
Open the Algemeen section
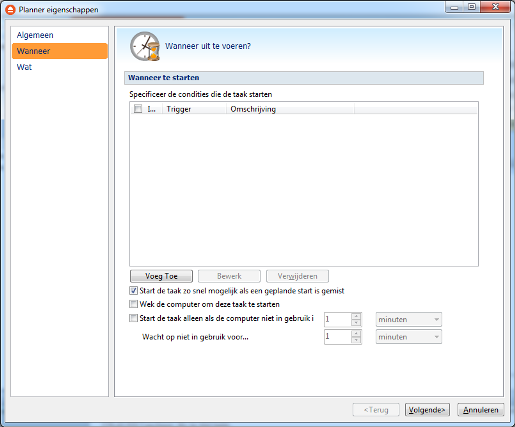pos(35,35)
